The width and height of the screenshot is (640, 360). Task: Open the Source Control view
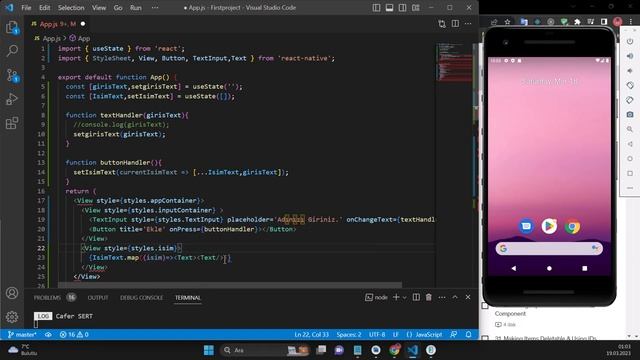[12, 75]
